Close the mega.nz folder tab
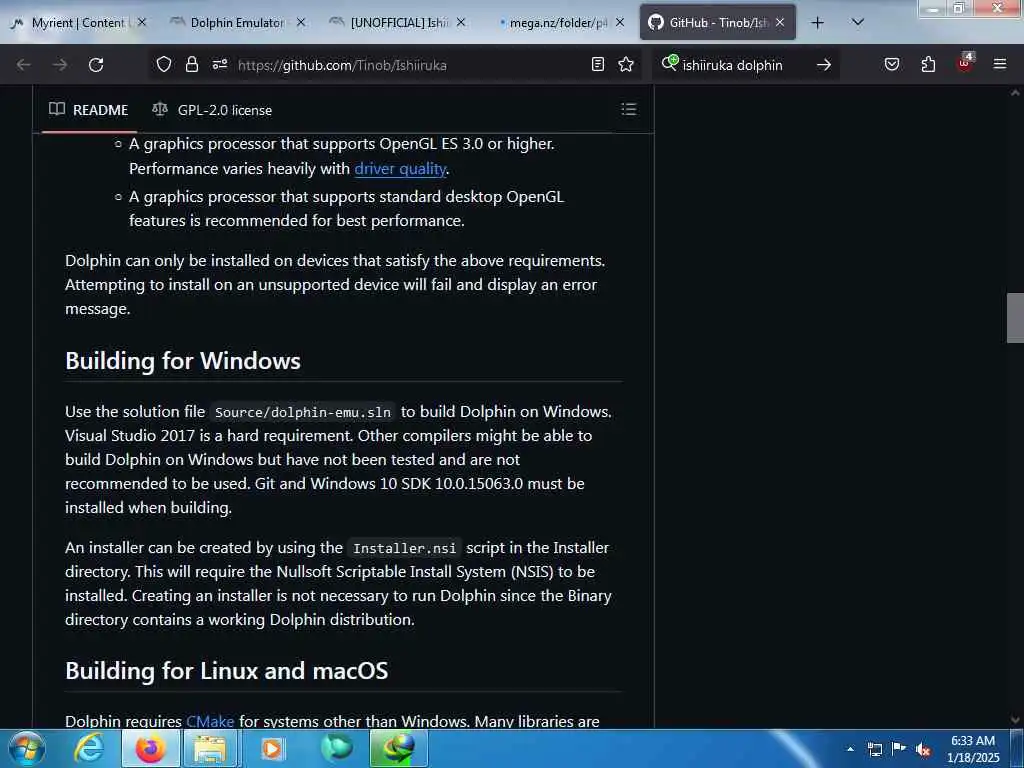Image resolution: width=1024 pixels, height=768 pixels. pyautogui.click(x=620, y=22)
